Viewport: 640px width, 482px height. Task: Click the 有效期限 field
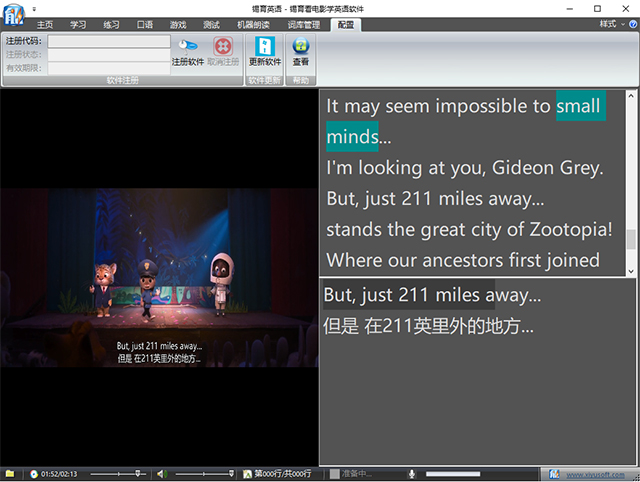[x=109, y=68]
